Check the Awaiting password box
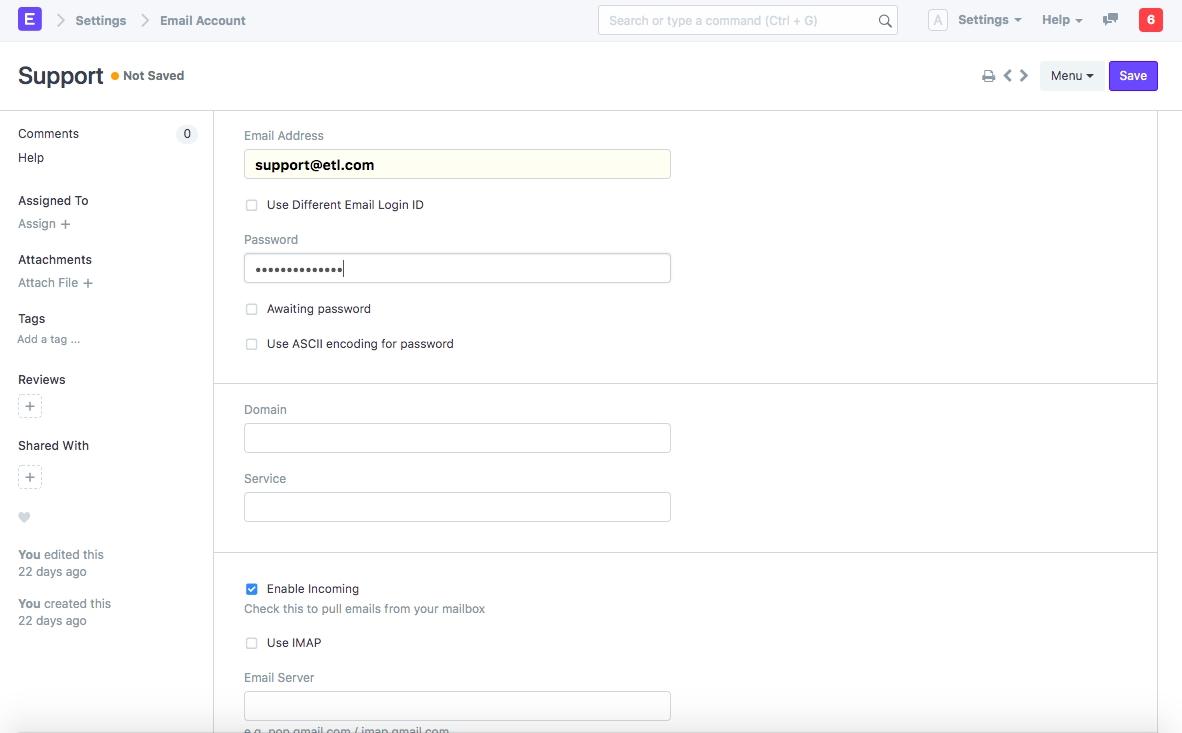The image size is (1182, 733). pos(252,309)
